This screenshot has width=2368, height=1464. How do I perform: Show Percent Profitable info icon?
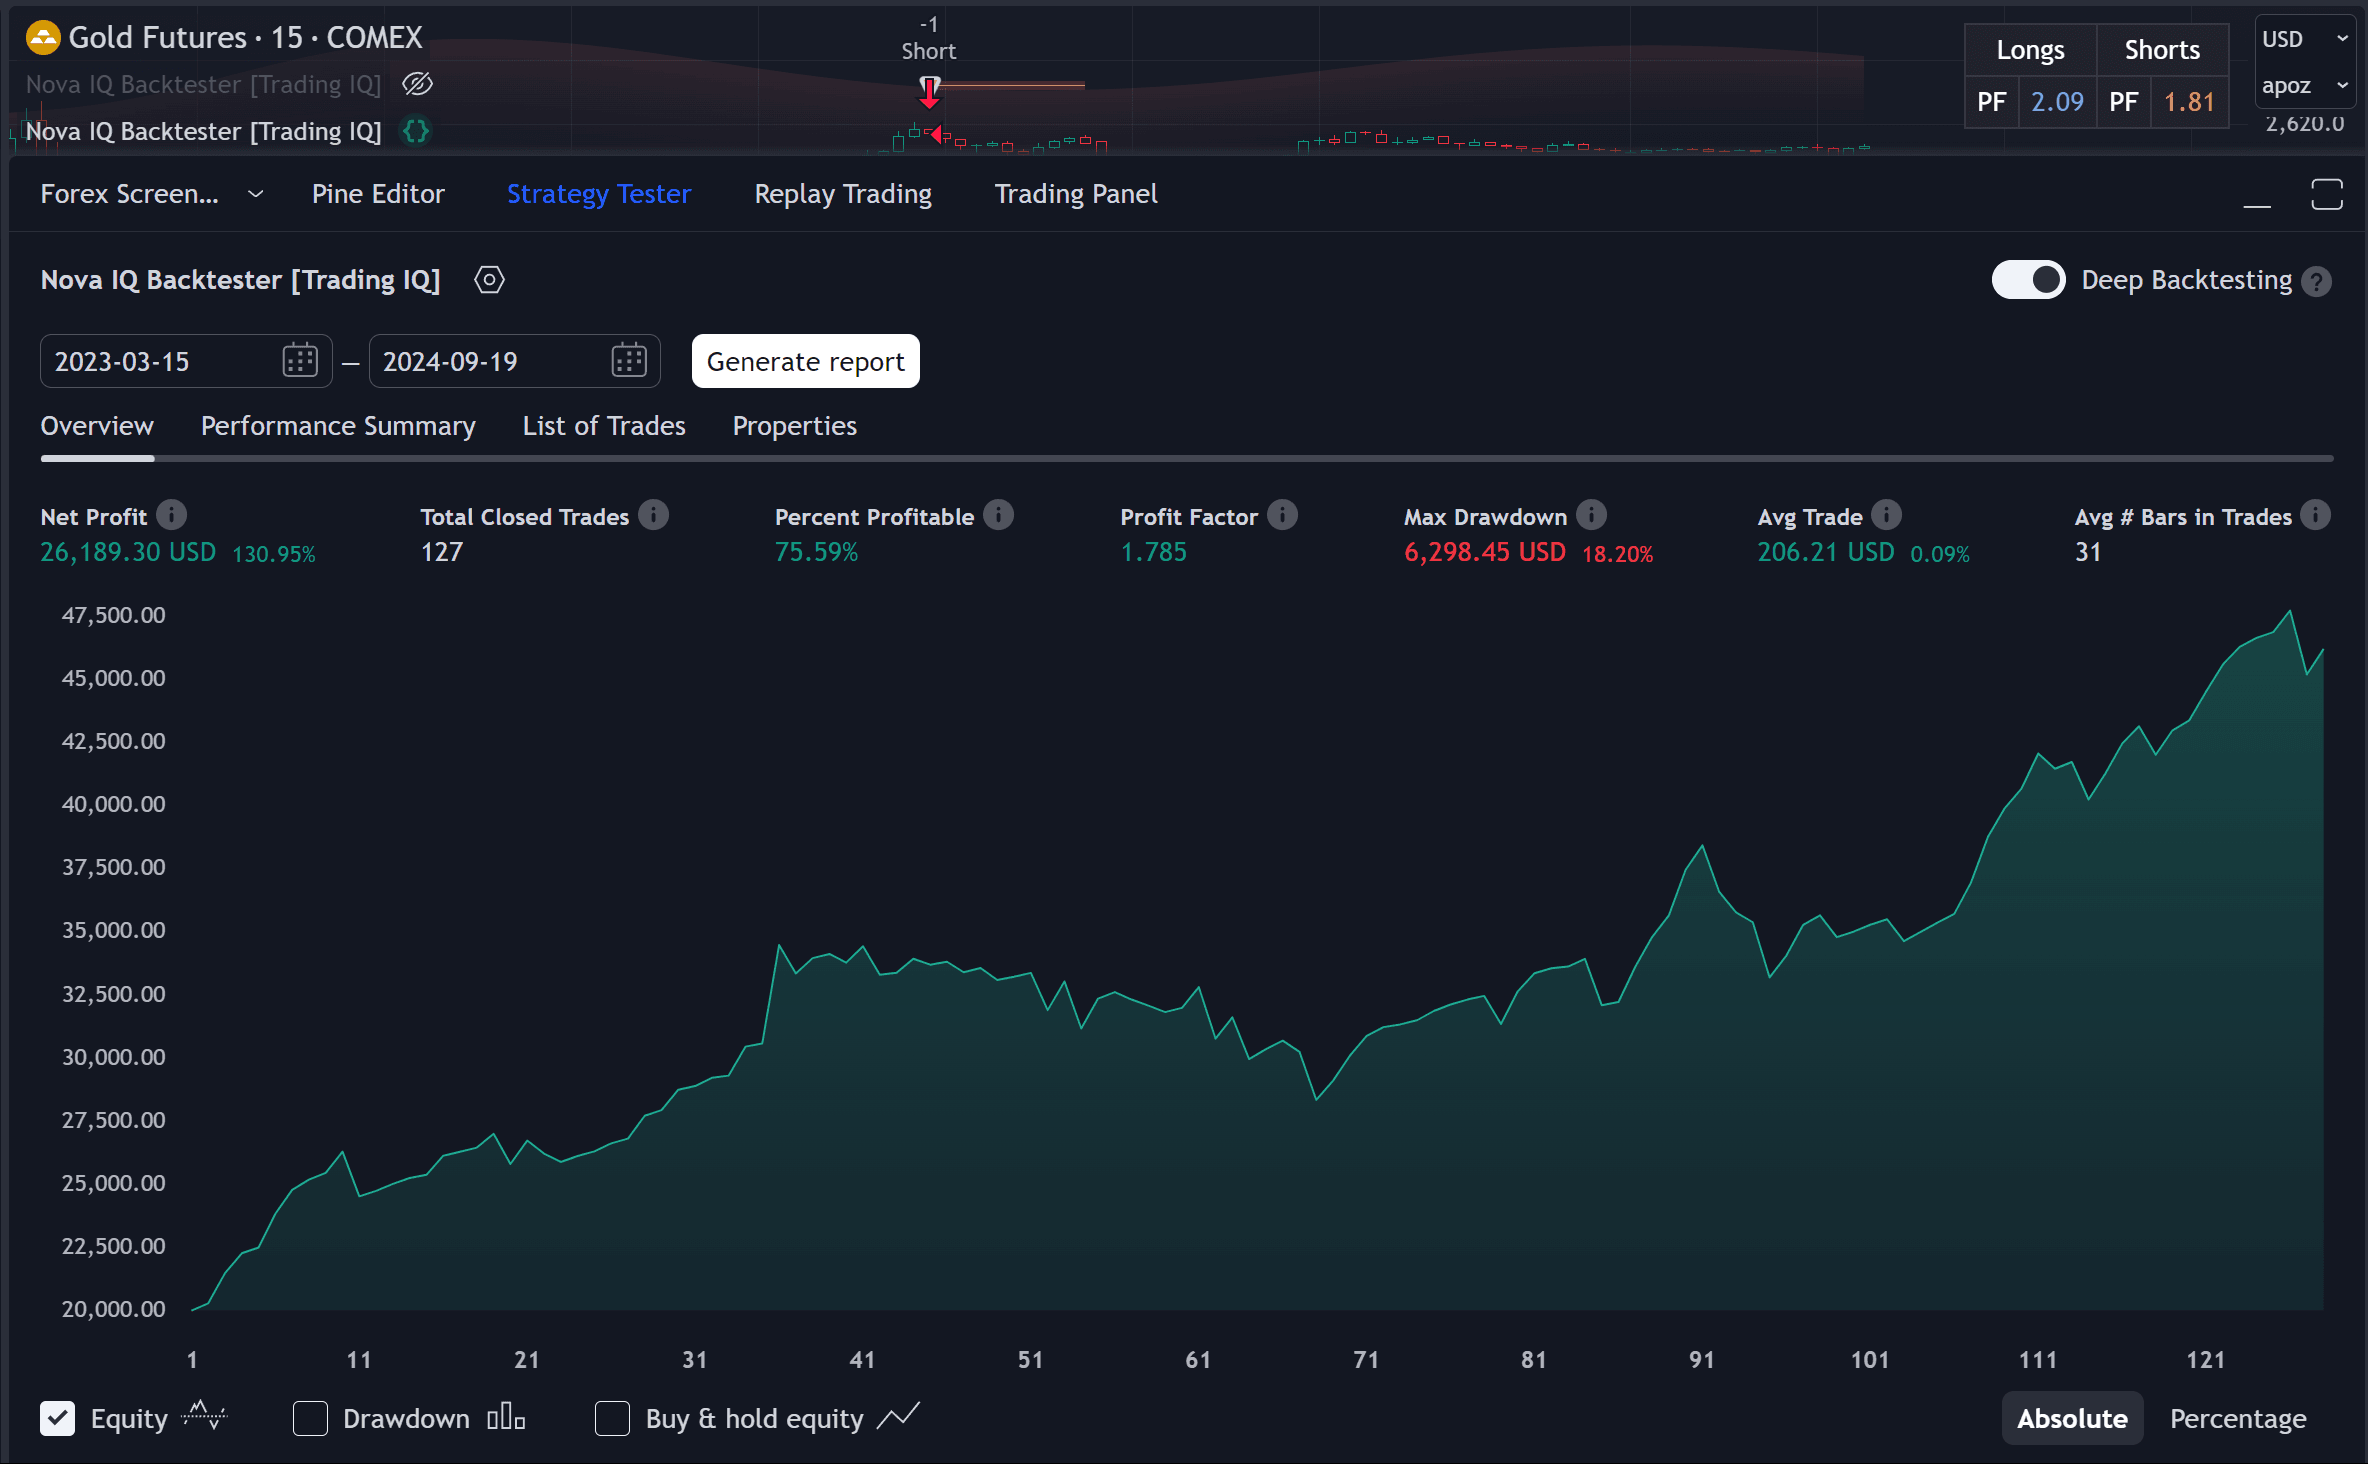(998, 515)
